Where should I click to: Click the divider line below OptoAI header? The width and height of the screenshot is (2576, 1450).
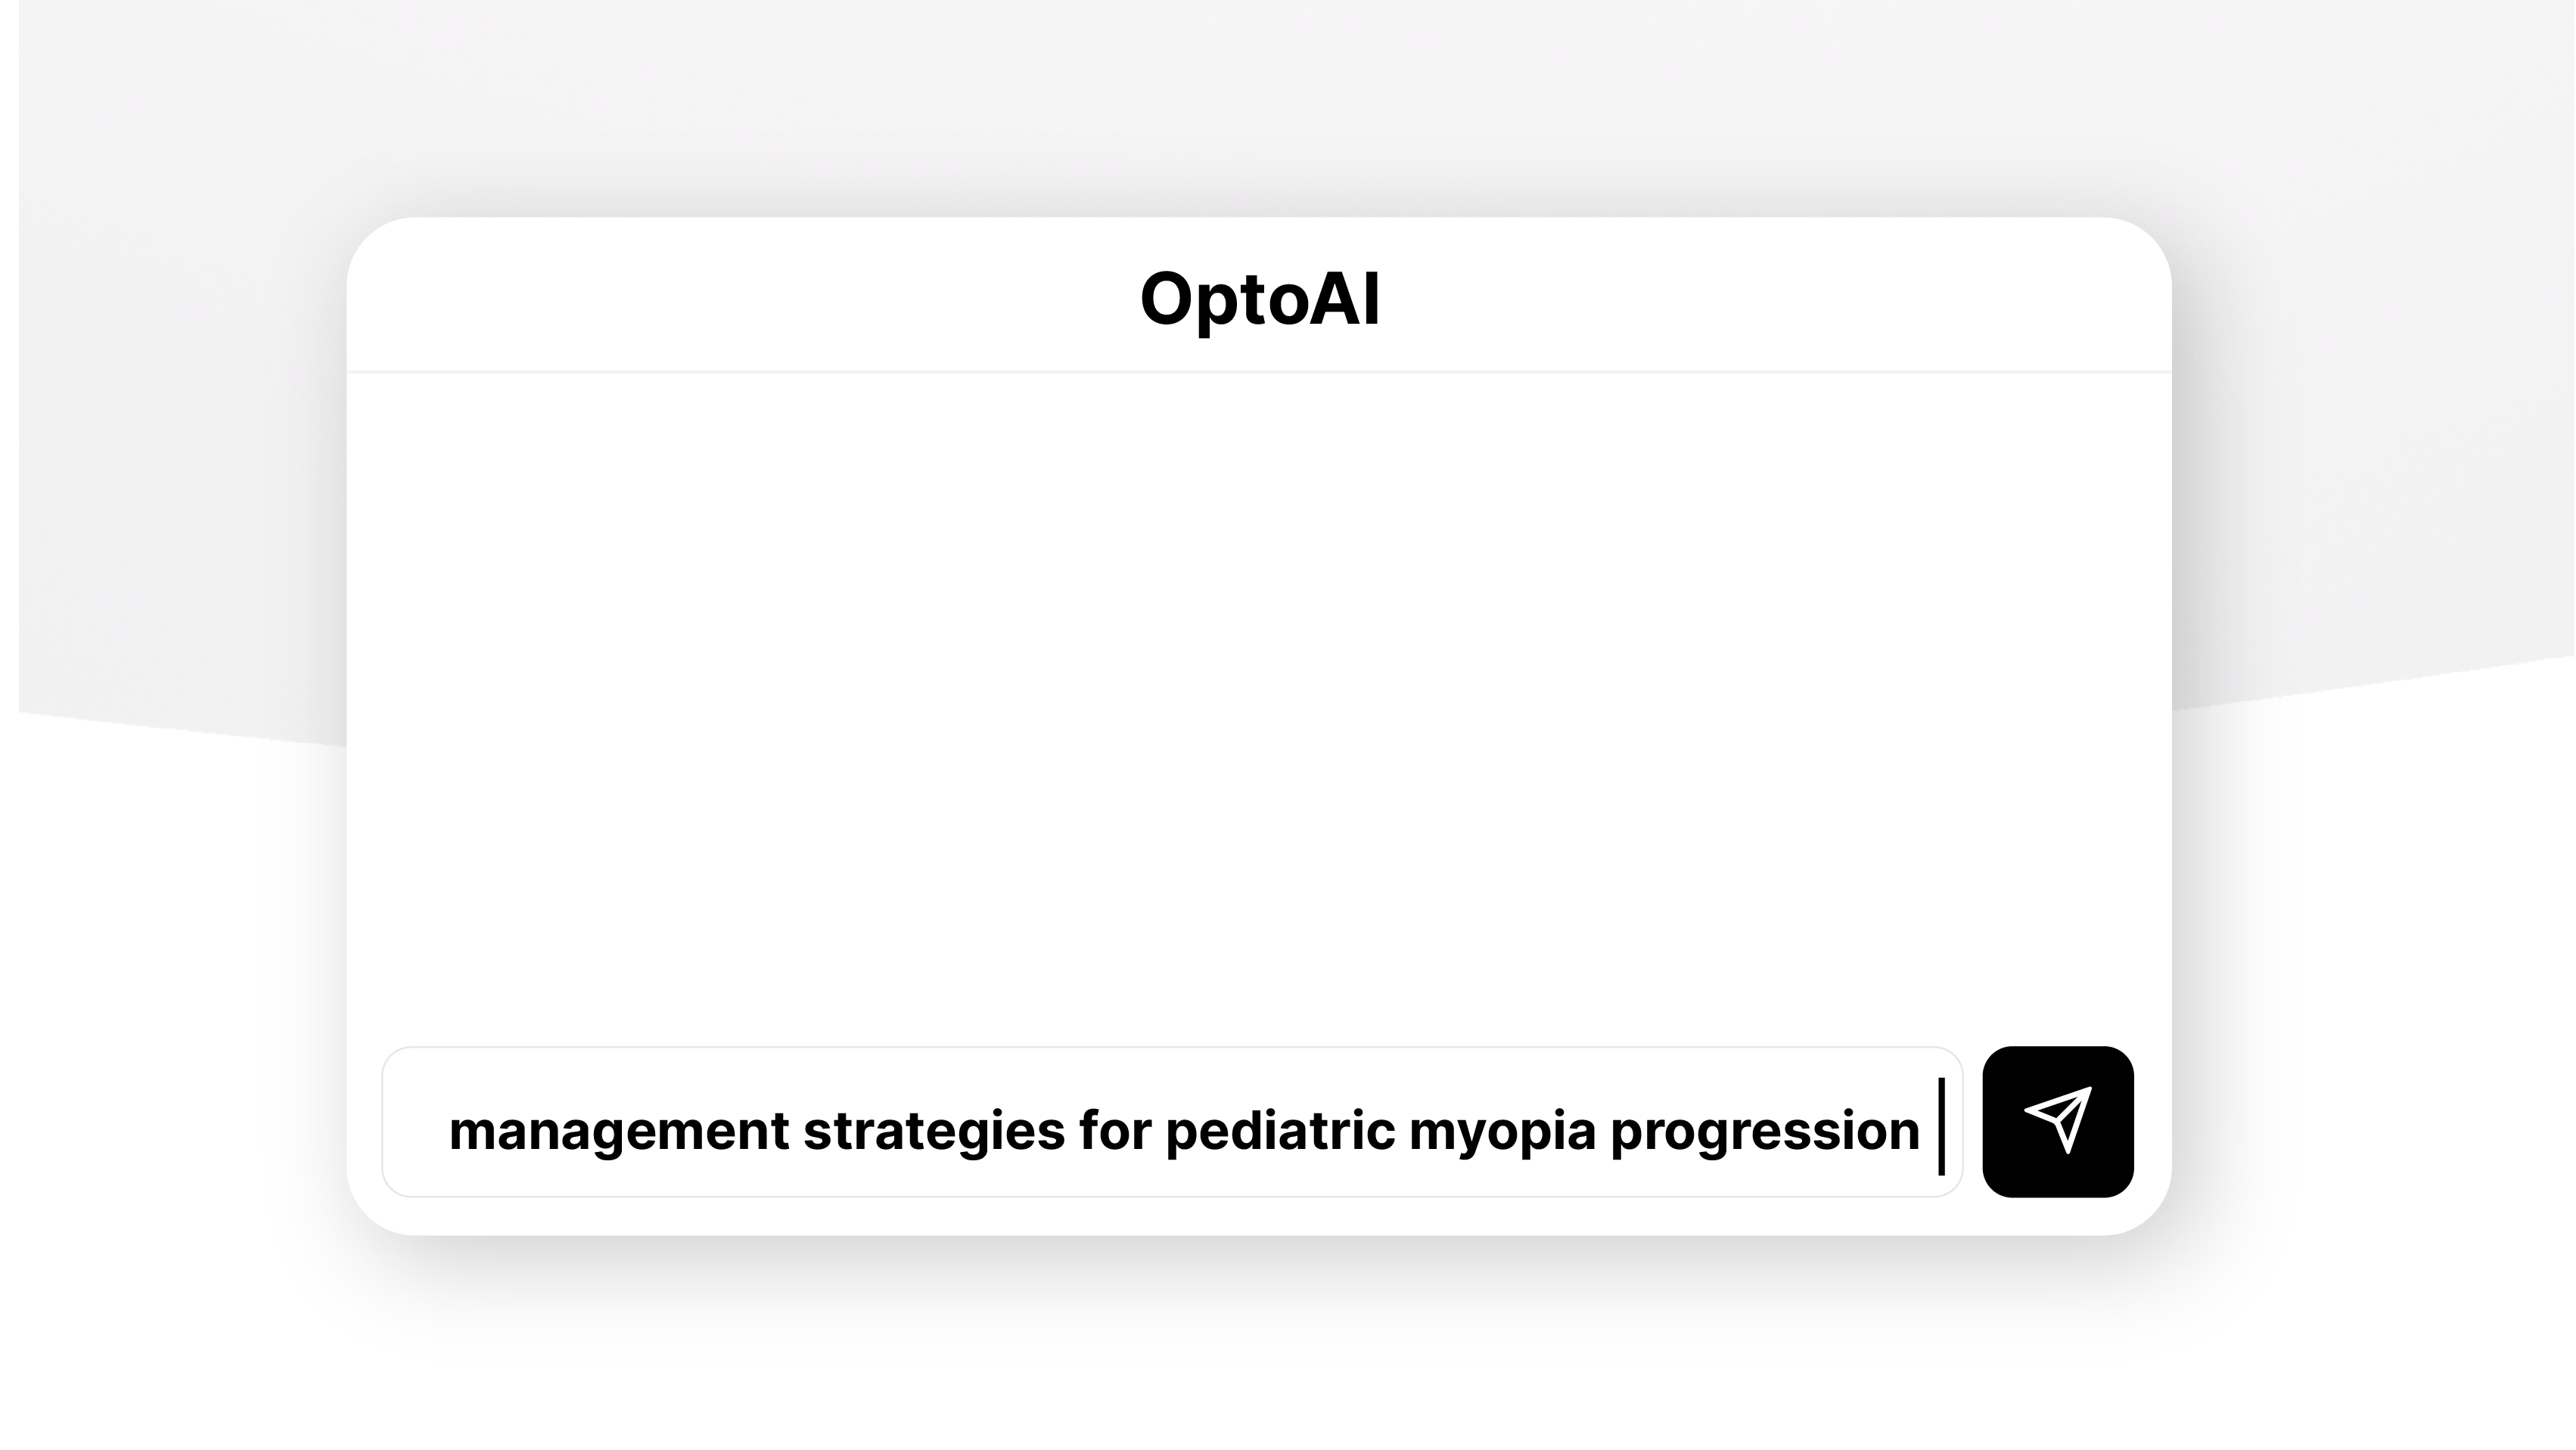[1259, 372]
